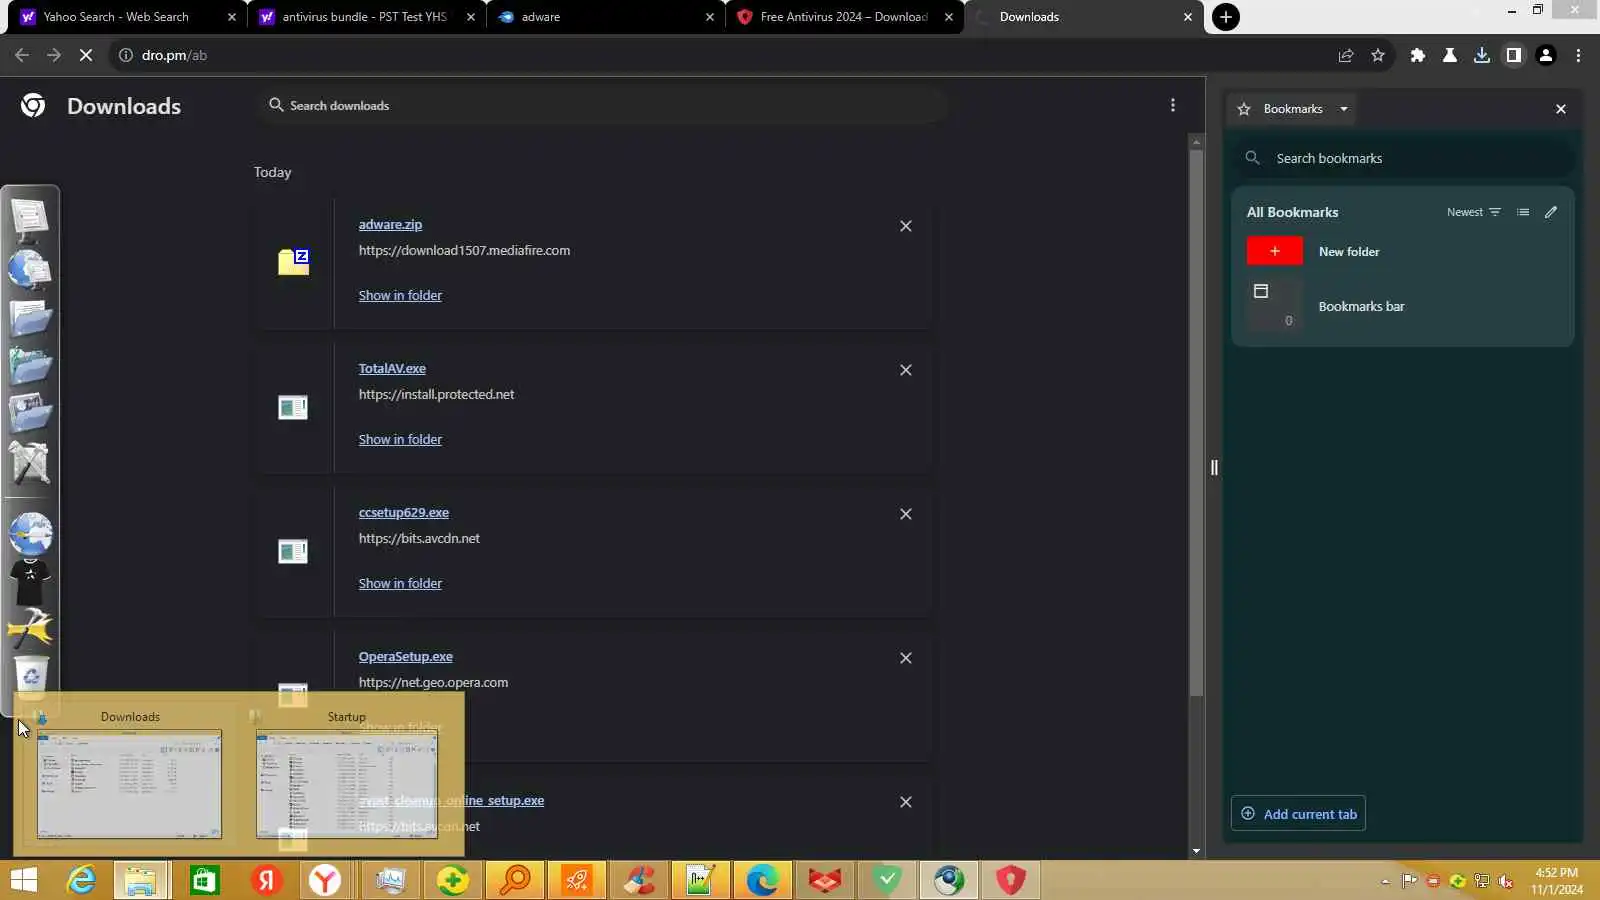Open the Windows Start button
This screenshot has height=900, width=1600.
(x=24, y=880)
